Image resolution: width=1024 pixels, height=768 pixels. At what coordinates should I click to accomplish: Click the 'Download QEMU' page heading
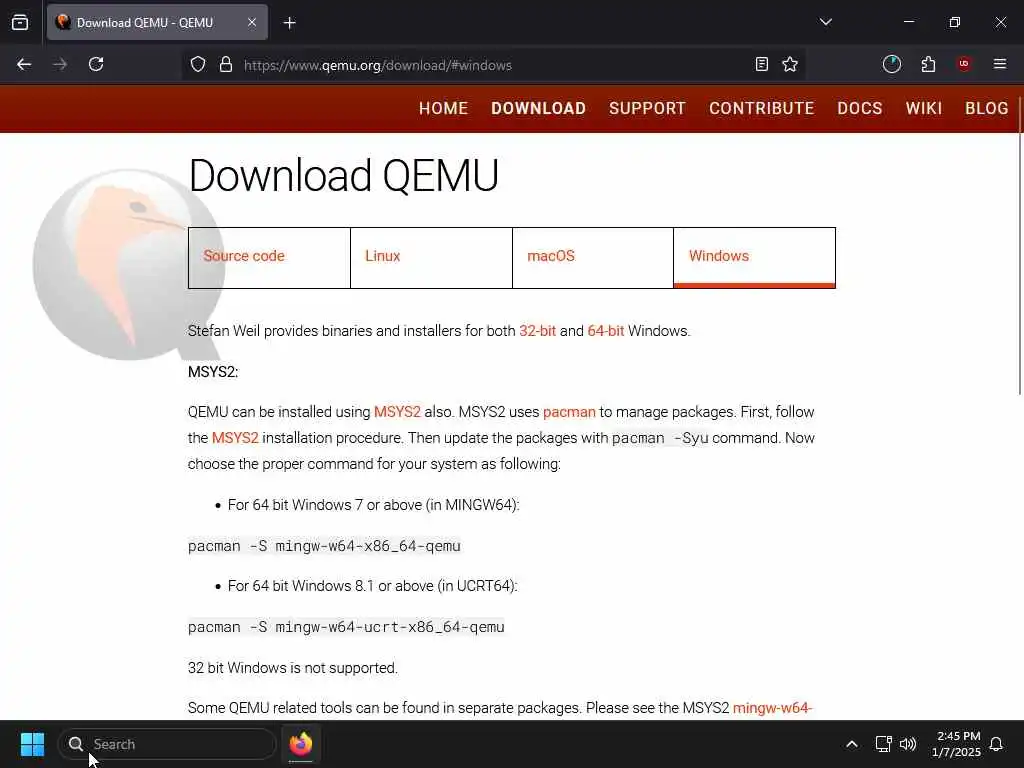344,175
